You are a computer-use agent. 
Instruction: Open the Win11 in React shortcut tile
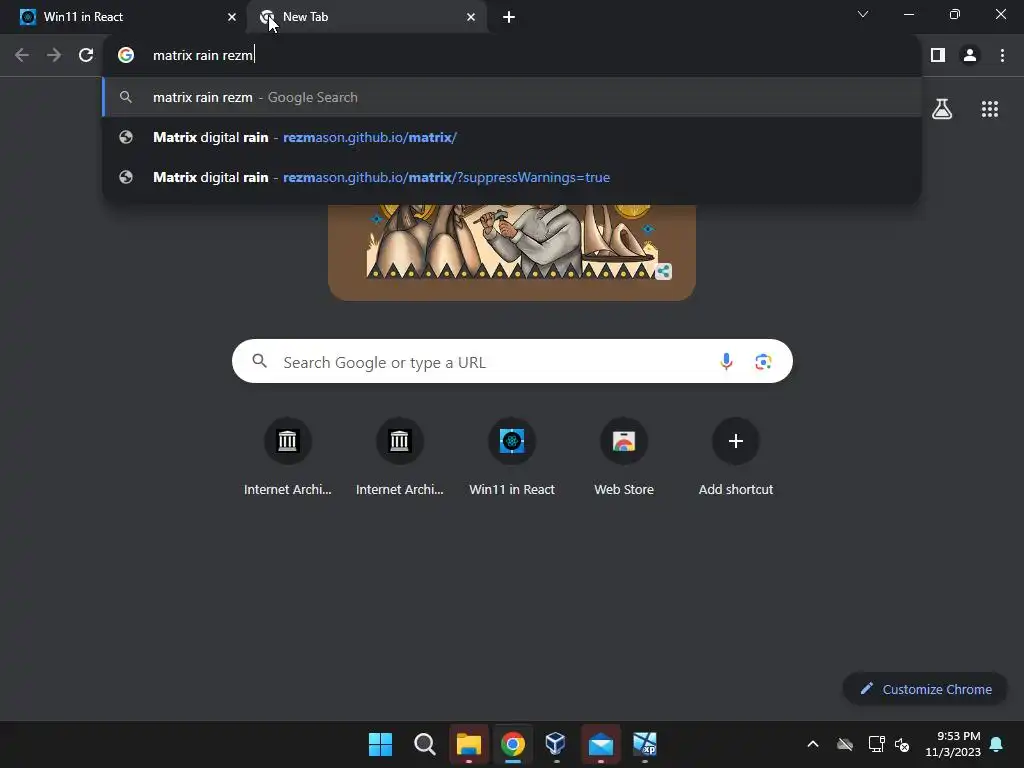click(512, 456)
